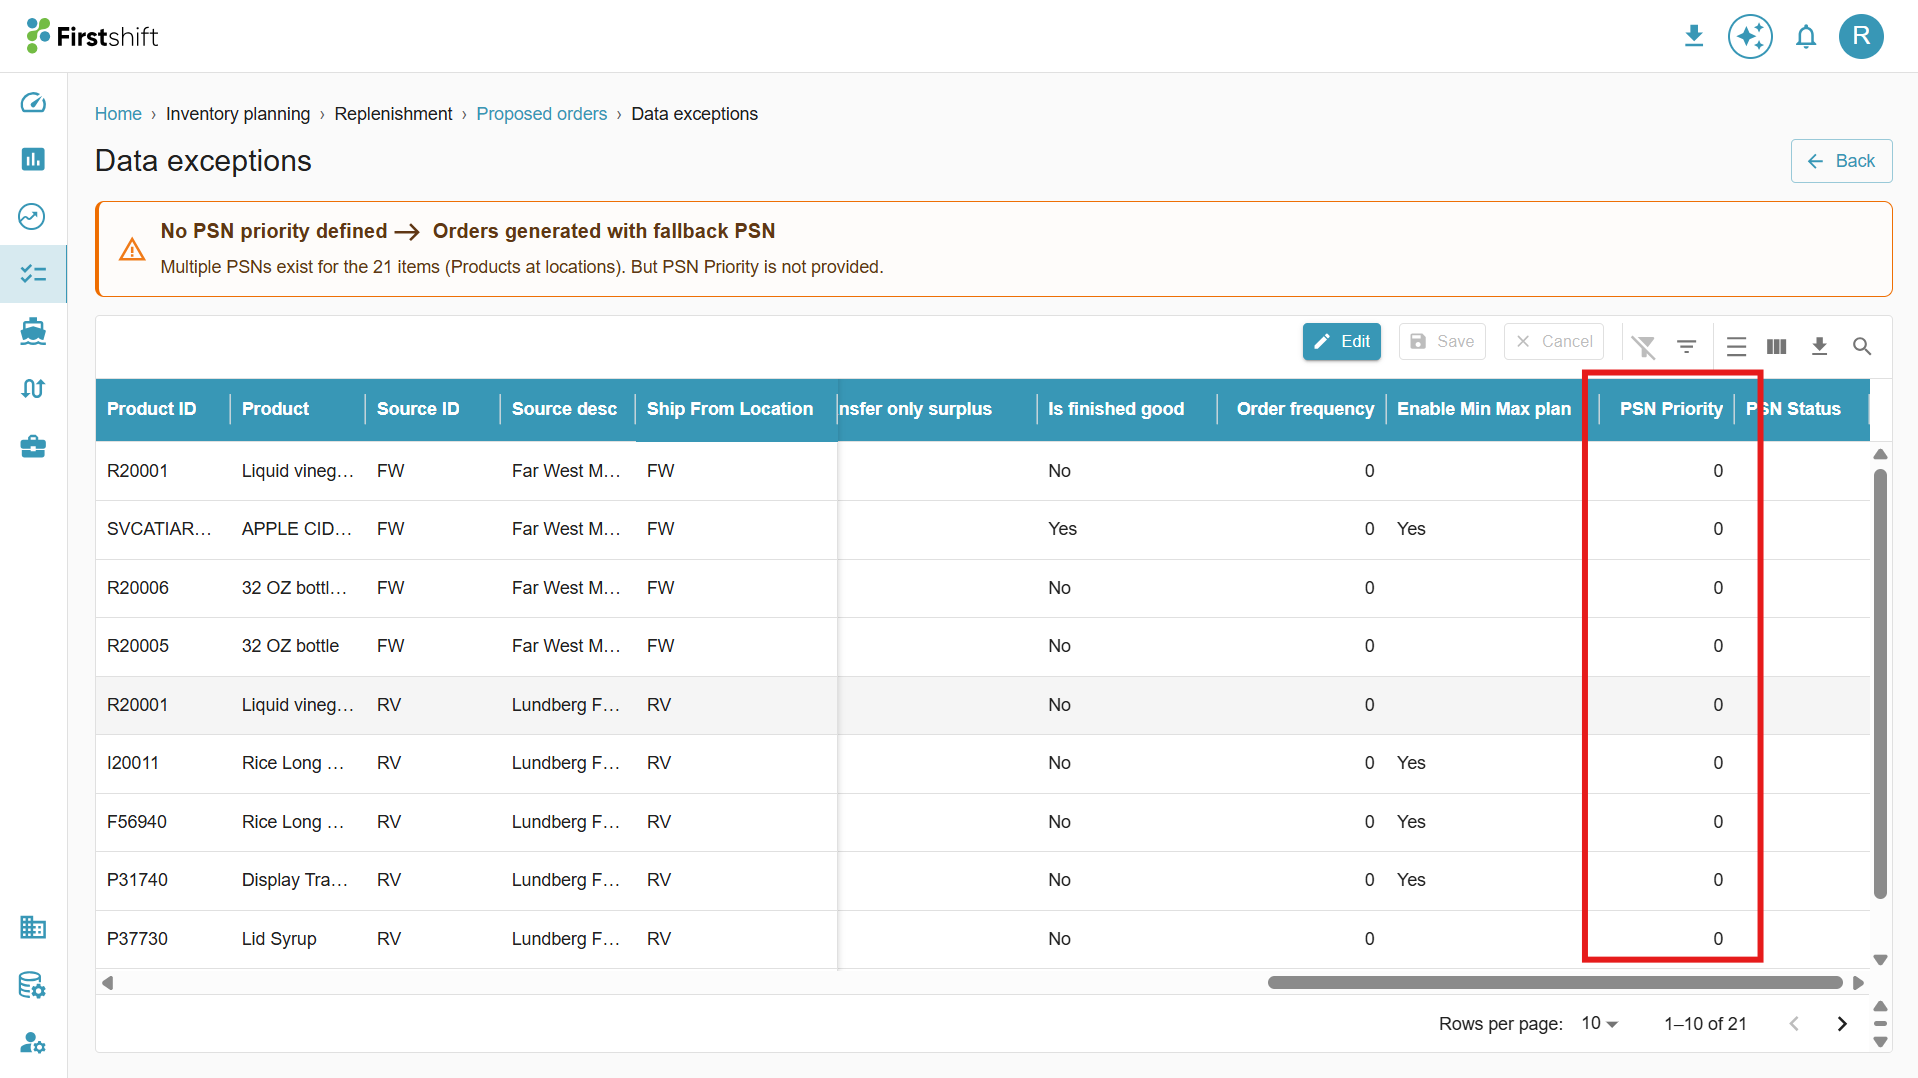This screenshot has height=1078, width=1918.
Task: Open Proposed orders breadcrumb link
Action: [x=541, y=114]
